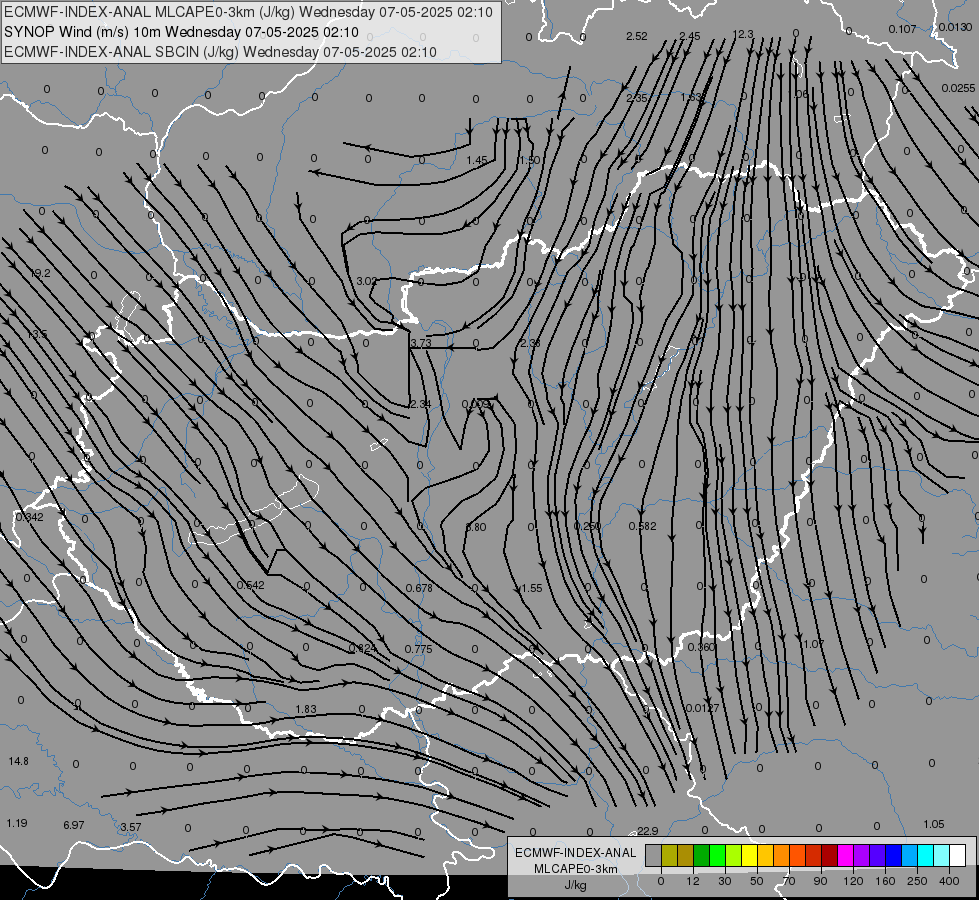Click the map value 3.02
Image resolution: width=979 pixels, height=900 pixels.
(x=367, y=281)
